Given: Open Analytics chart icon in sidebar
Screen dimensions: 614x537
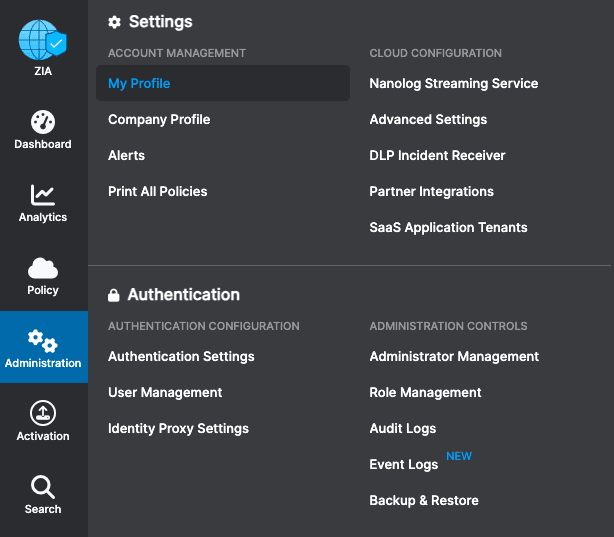Looking at the screenshot, I should point(43,195).
